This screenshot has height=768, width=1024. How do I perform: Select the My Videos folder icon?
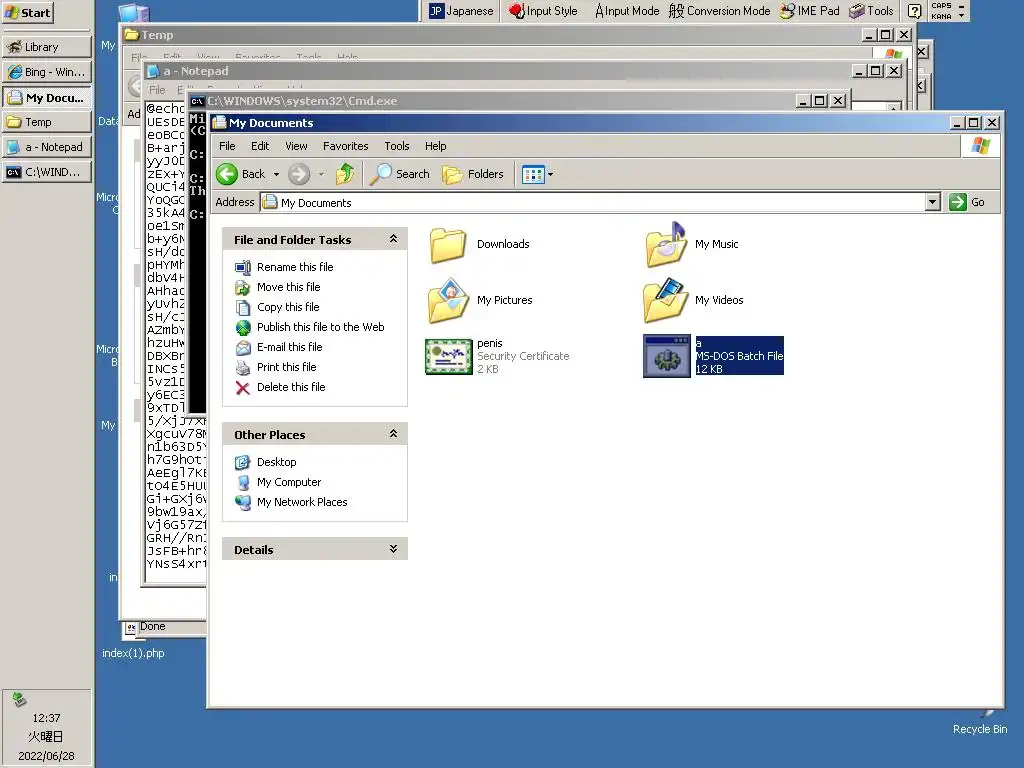[x=666, y=300]
